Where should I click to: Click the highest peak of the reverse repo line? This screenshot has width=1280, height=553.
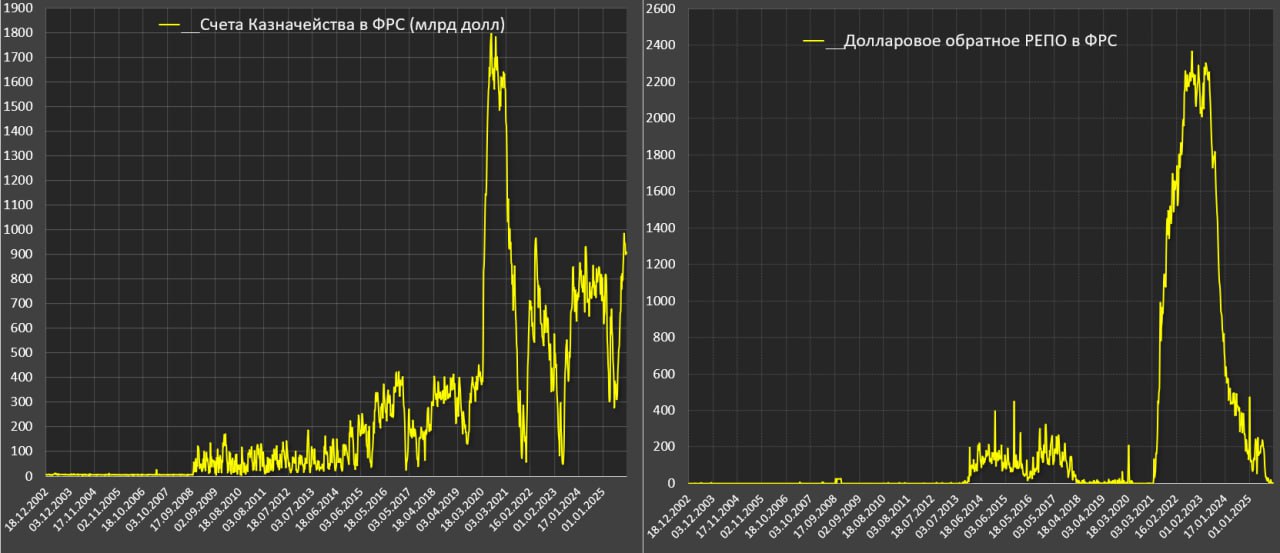(x=1191, y=52)
